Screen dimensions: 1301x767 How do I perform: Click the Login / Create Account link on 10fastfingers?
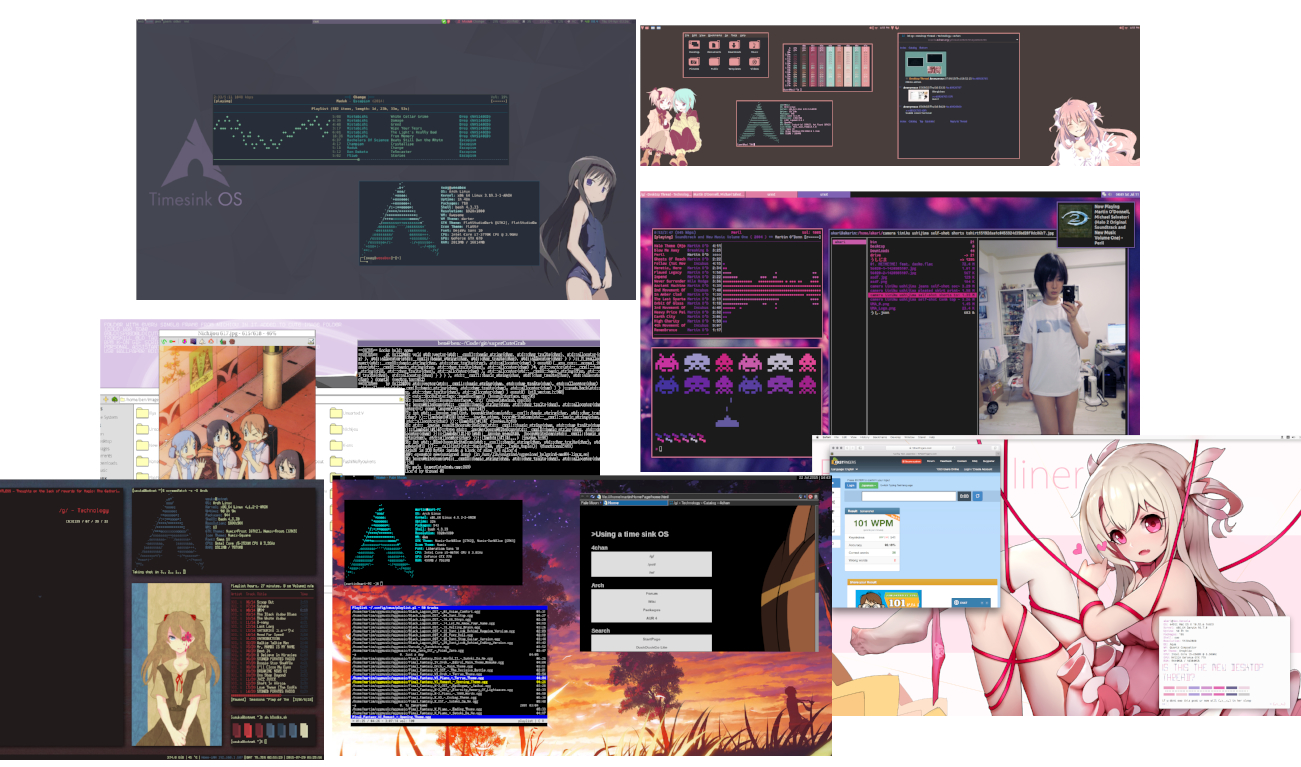pos(978,469)
